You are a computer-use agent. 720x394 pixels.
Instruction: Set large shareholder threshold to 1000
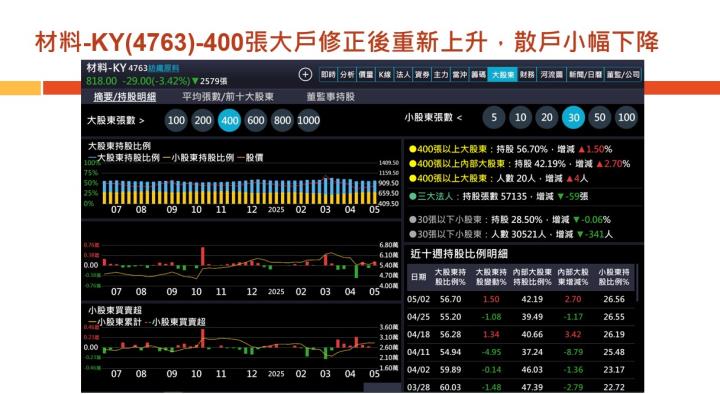309,120
